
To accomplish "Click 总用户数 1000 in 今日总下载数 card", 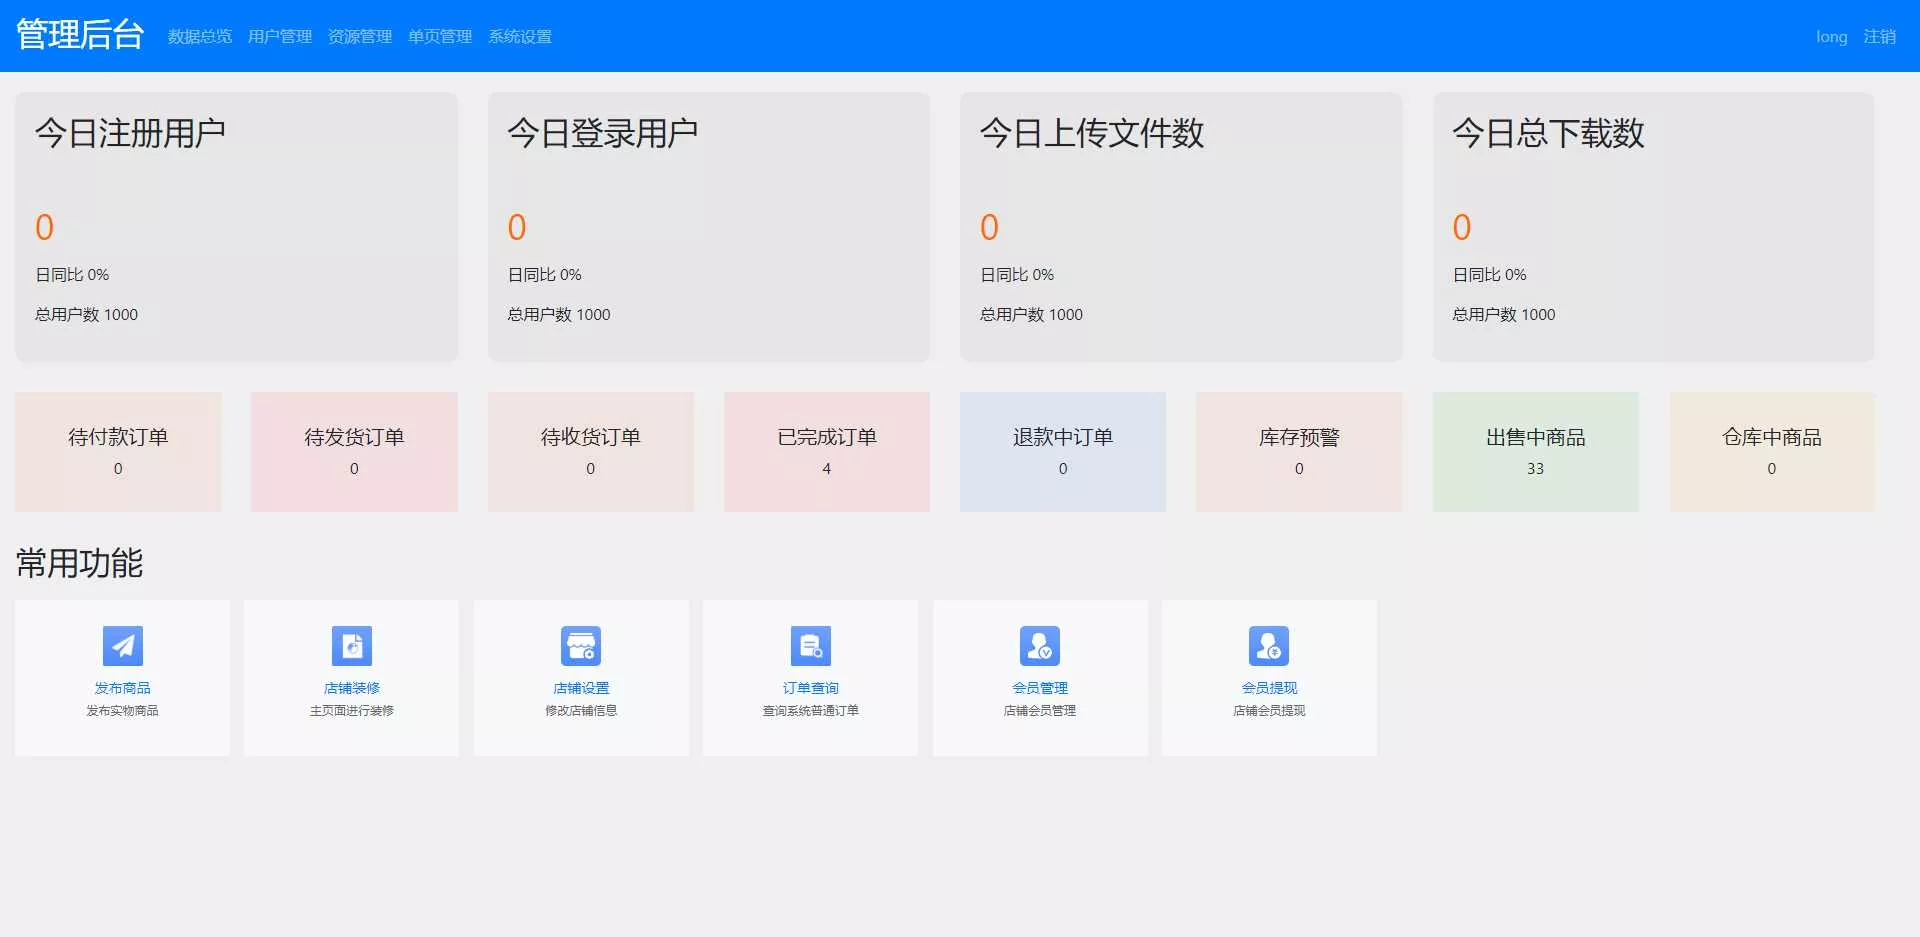I will click(x=1504, y=315).
